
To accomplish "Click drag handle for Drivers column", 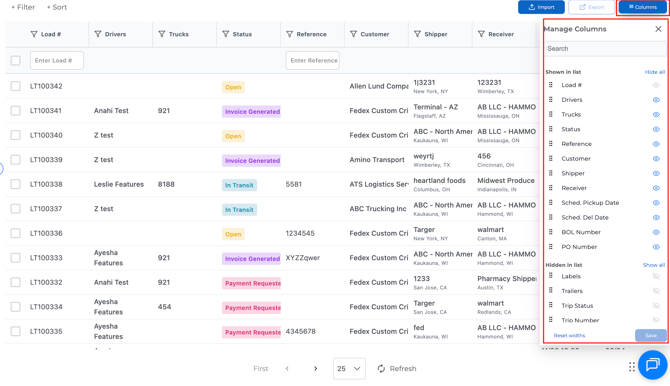I will pos(551,100).
